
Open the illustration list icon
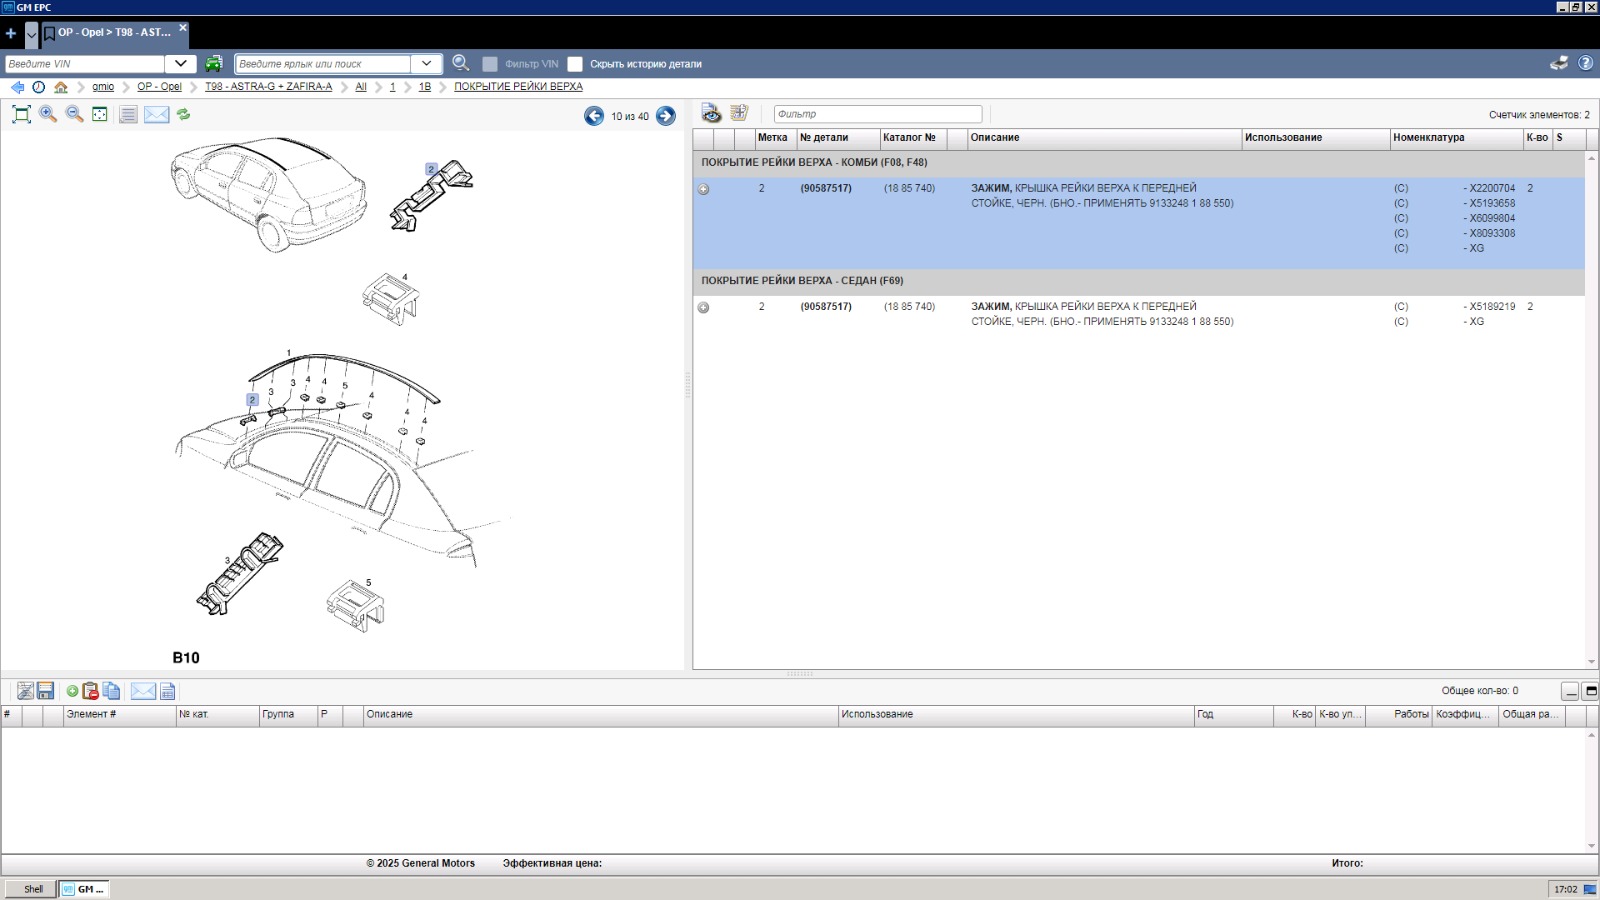click(x=128, y=114)
